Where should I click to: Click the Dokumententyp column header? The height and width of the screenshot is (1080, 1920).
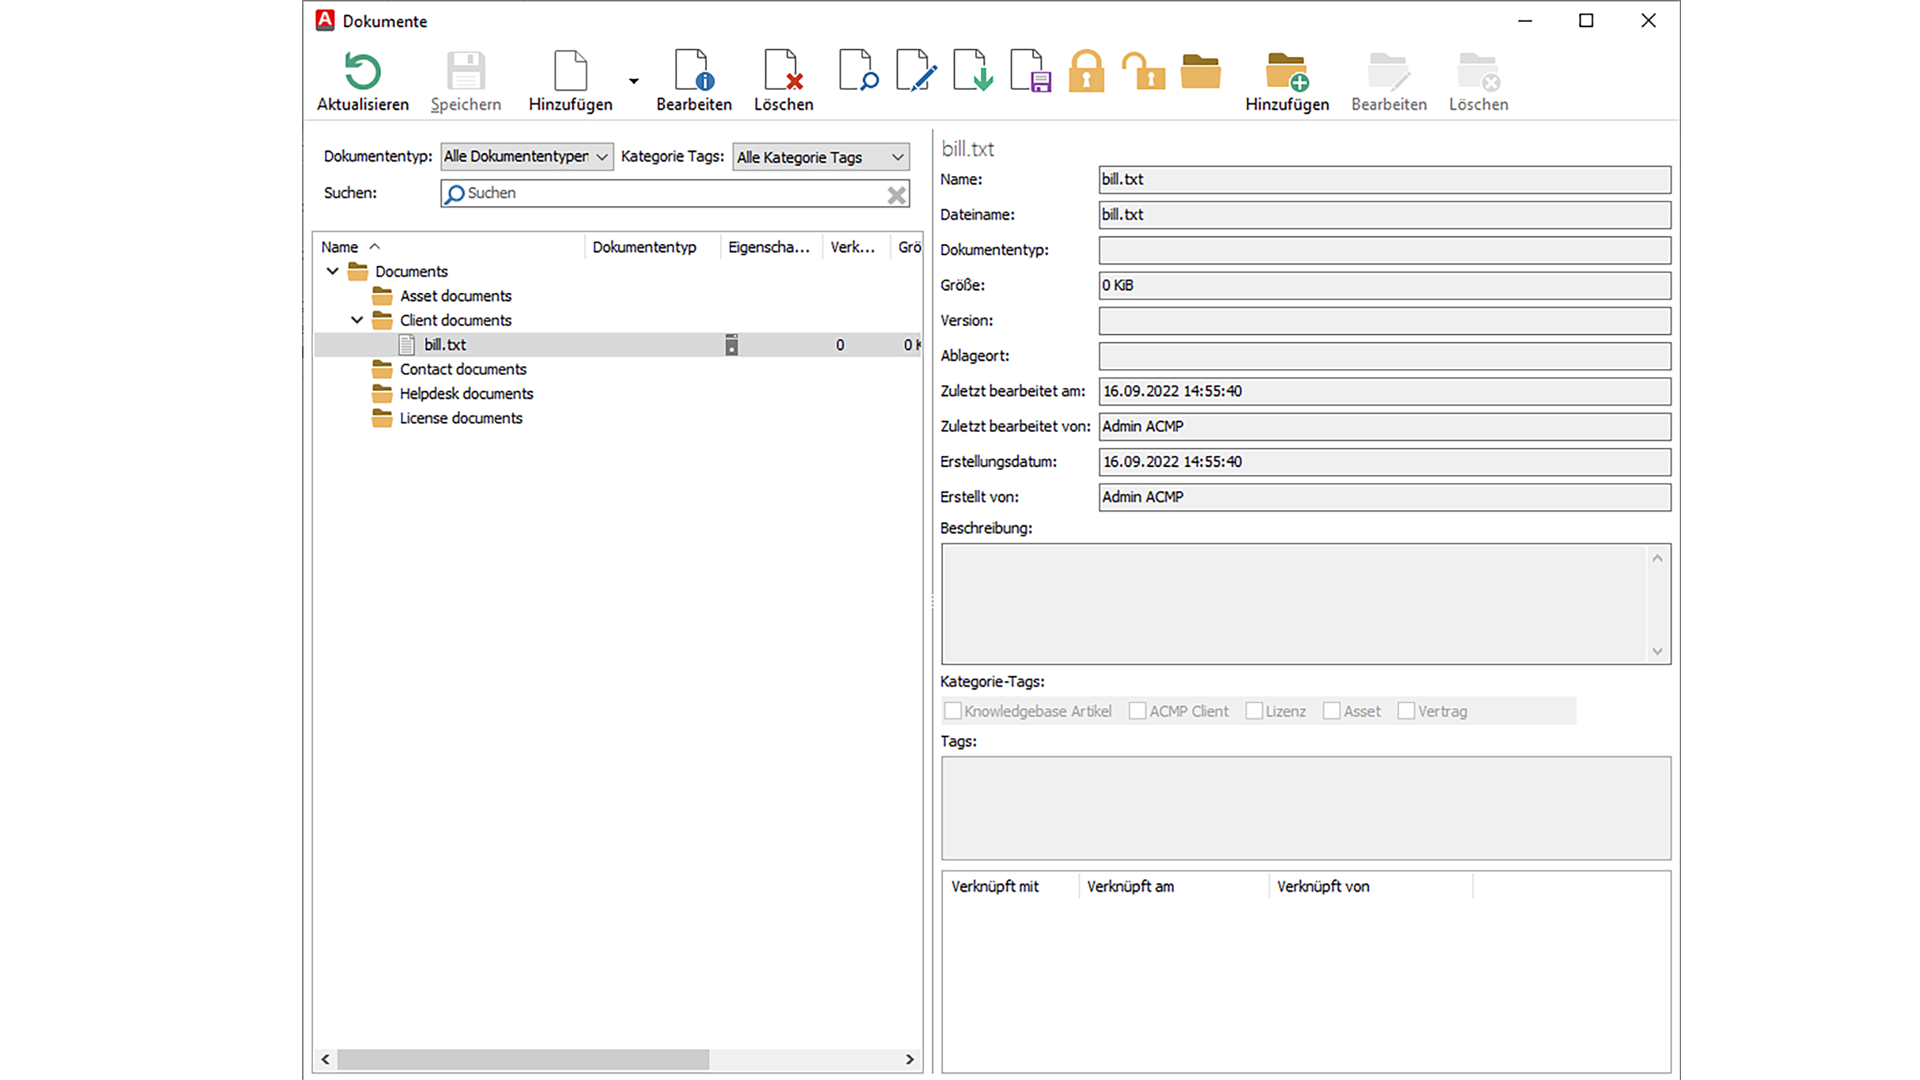pyautogui.click(x=652, y=247)
